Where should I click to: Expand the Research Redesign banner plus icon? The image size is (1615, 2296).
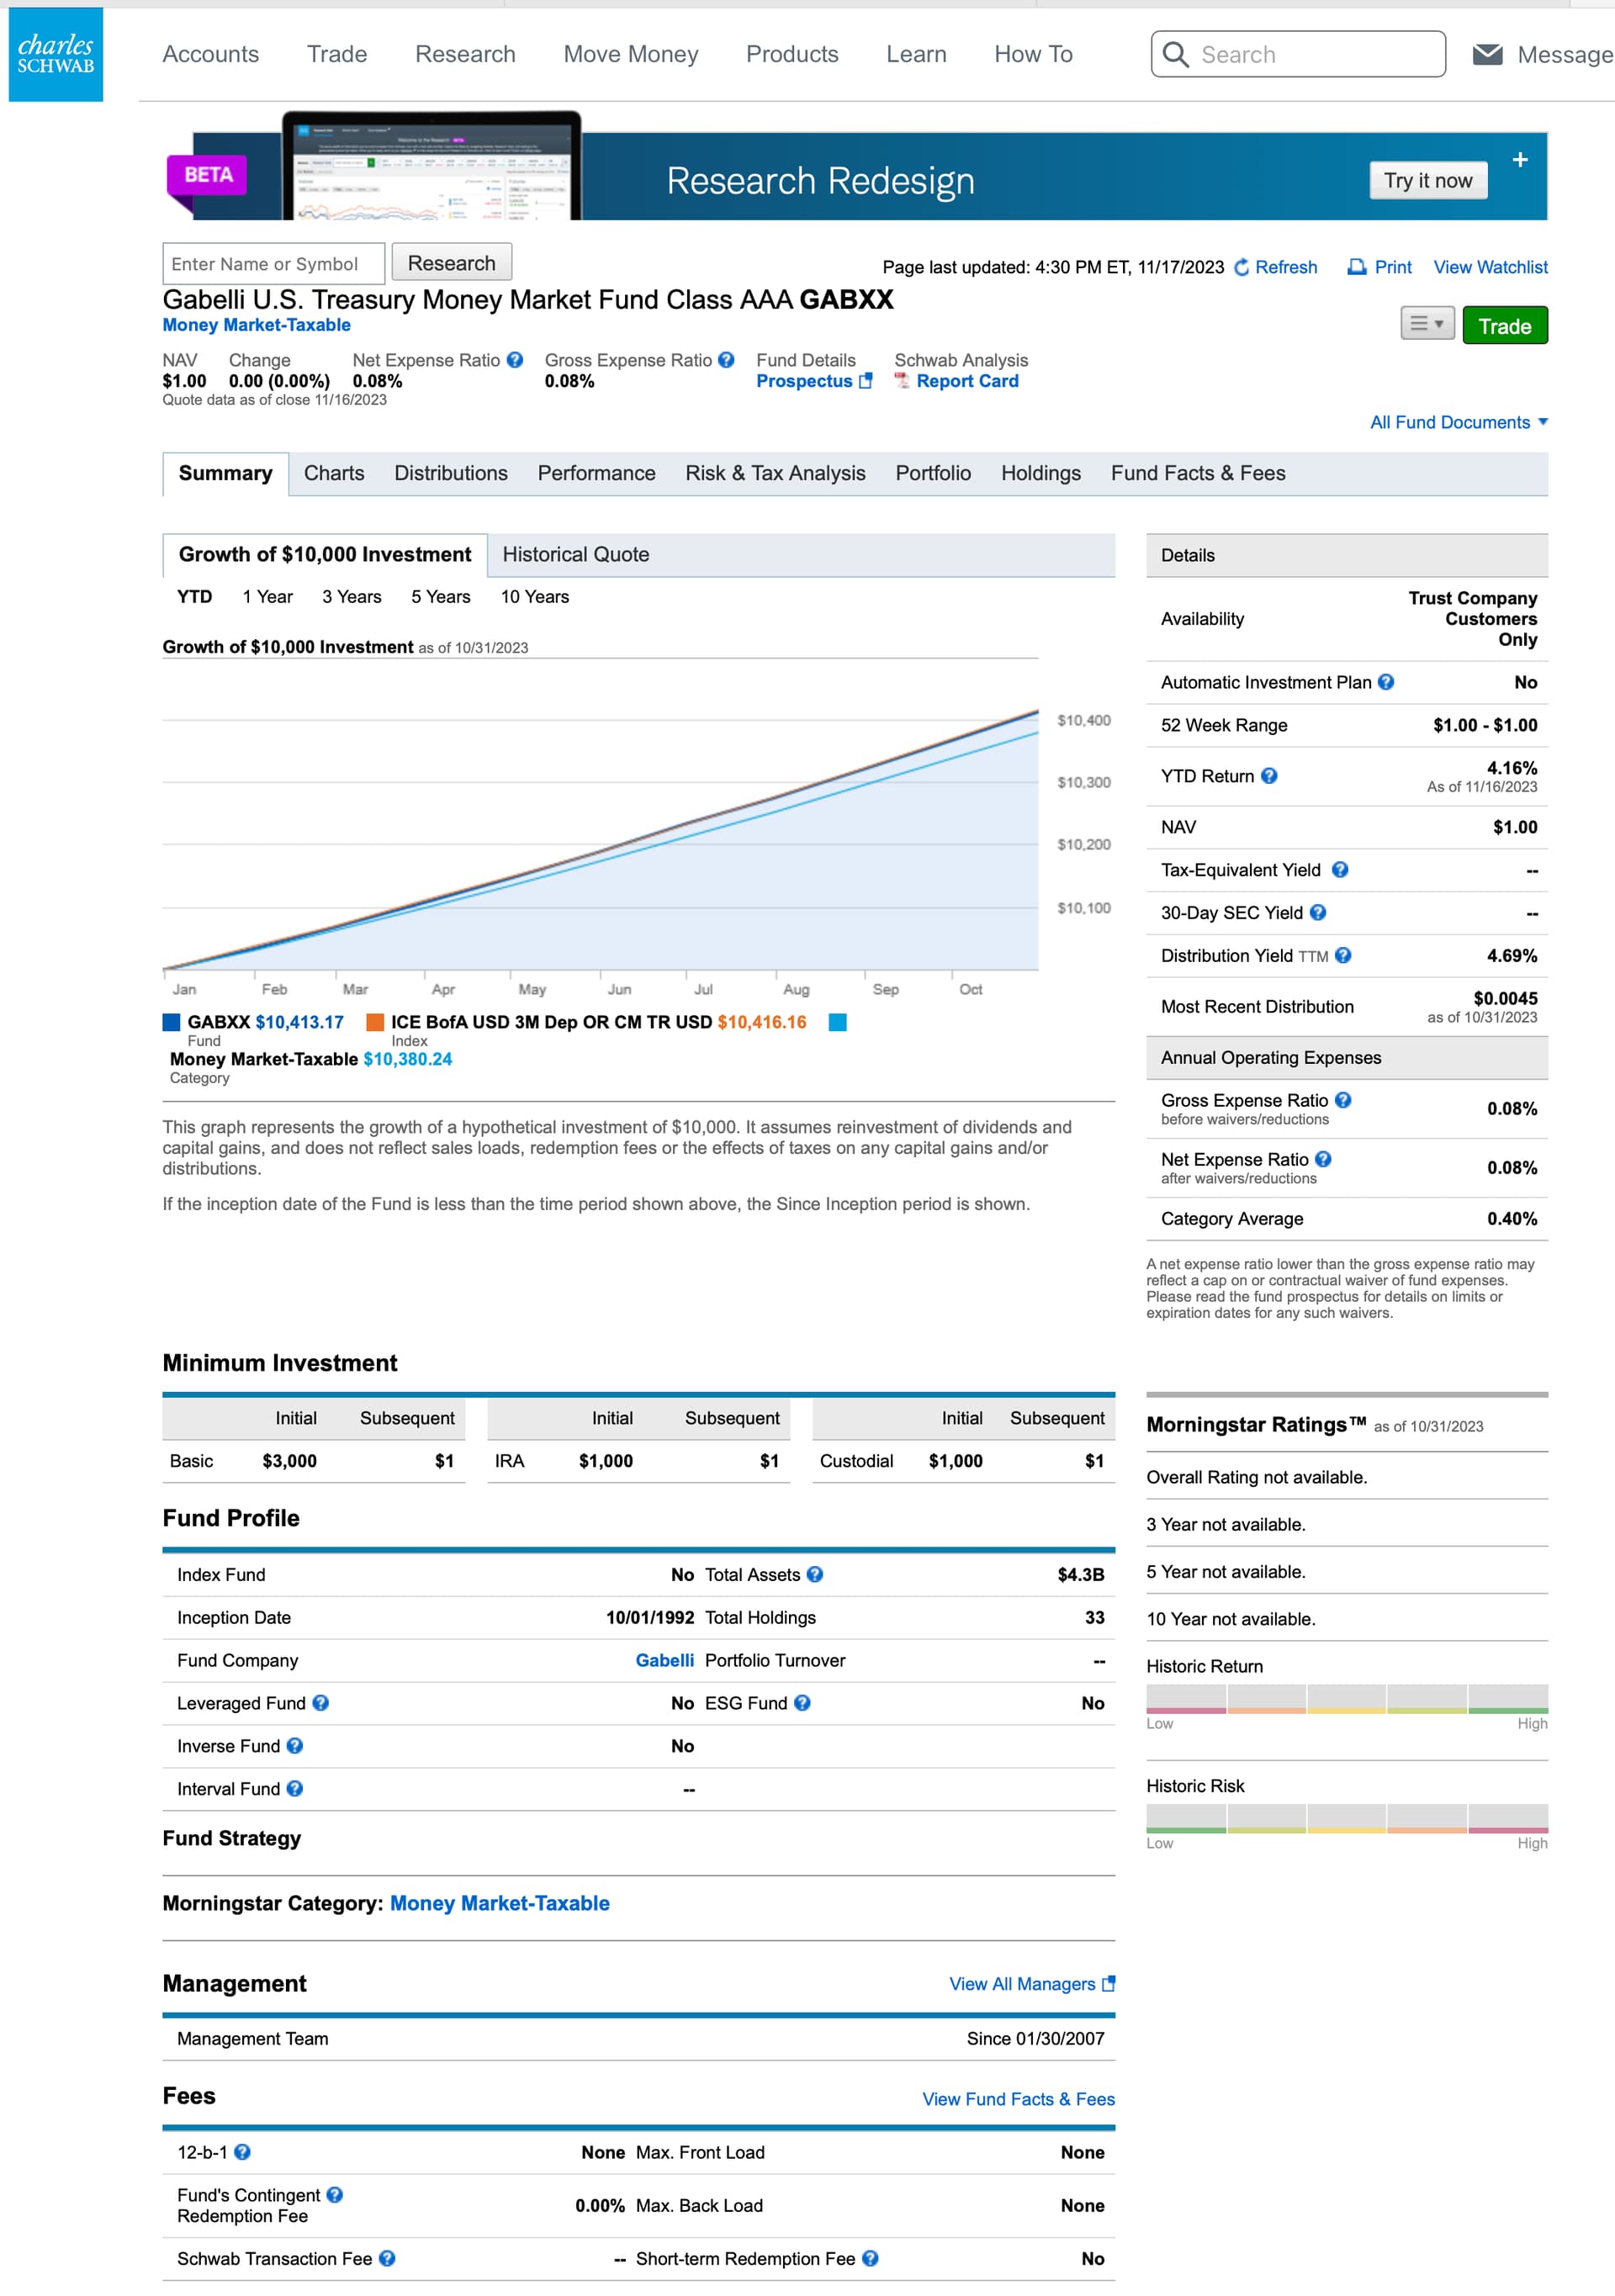pos(1520,160)
